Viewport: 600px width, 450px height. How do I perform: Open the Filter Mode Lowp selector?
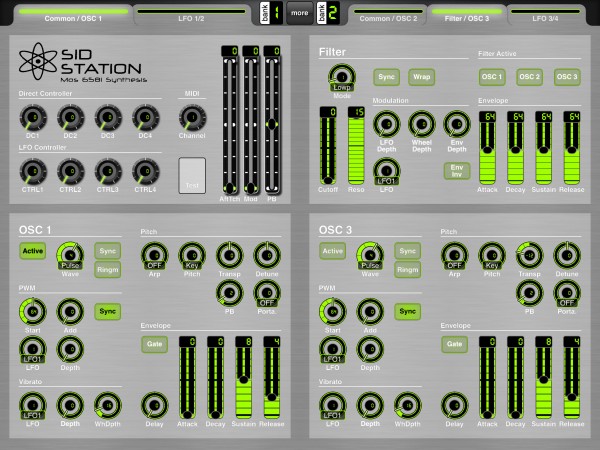[x=342, y=78]
